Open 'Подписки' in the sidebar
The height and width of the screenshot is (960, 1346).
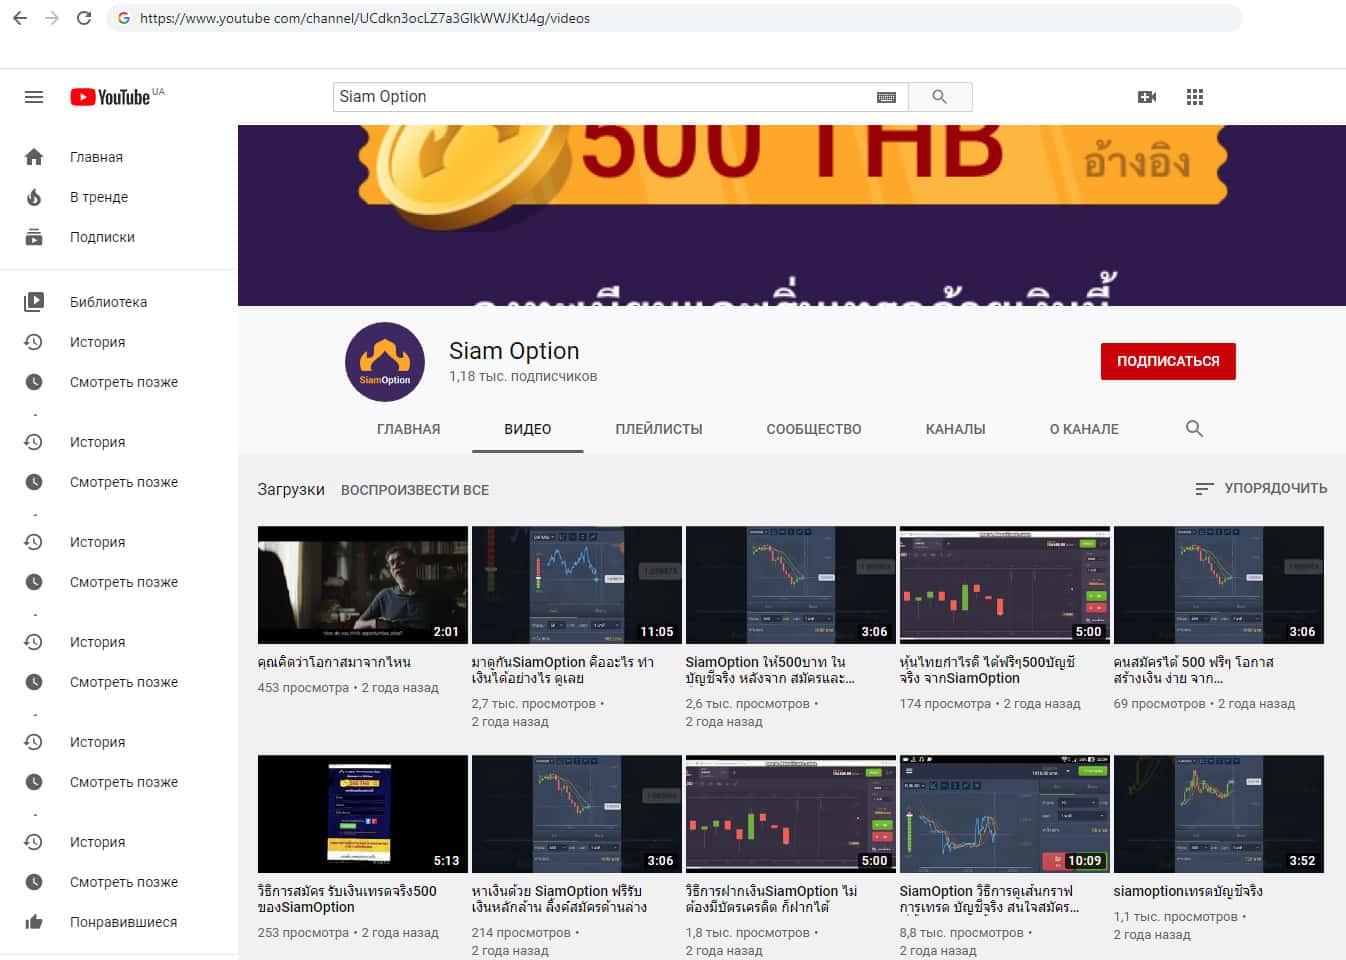(x=102, y=237)
